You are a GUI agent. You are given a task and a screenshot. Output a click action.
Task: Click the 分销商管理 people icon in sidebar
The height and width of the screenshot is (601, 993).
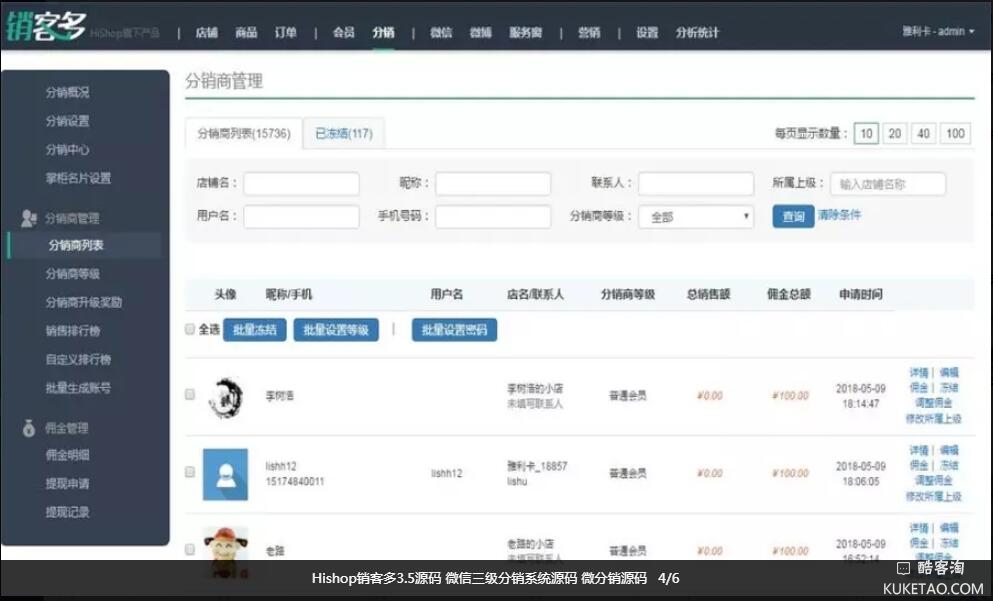28,218
